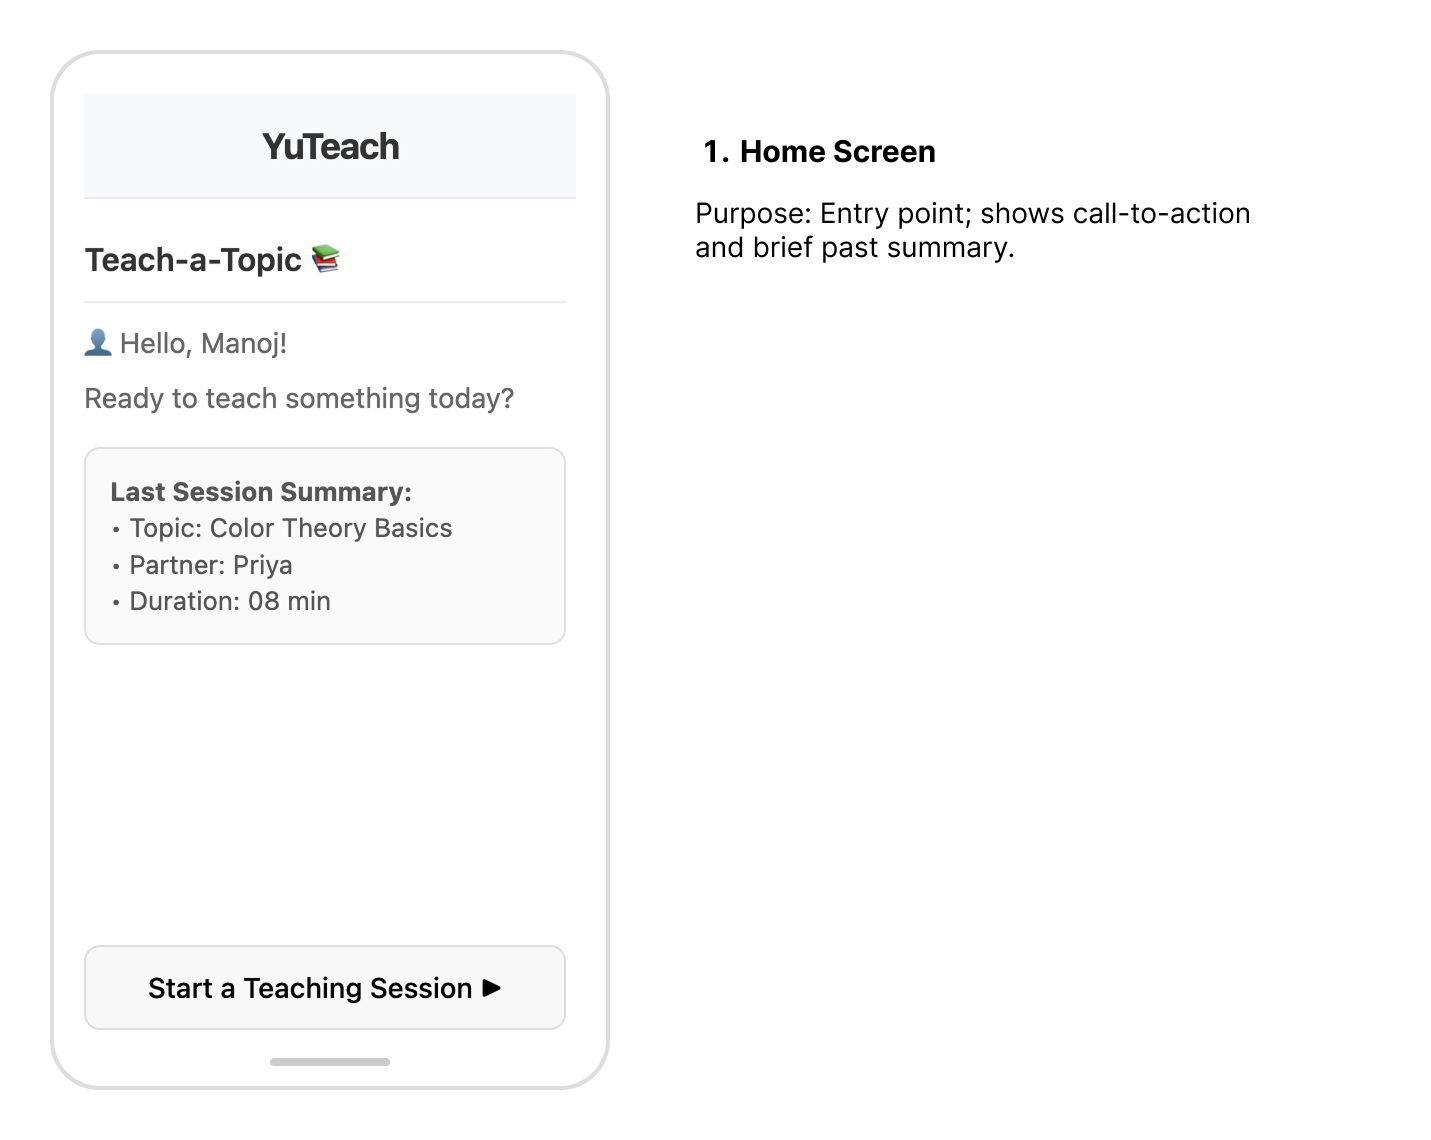Click the 'Ready to teach something today?' text
This screenshot has width=1431, height=1140.
tap(299, 398)
